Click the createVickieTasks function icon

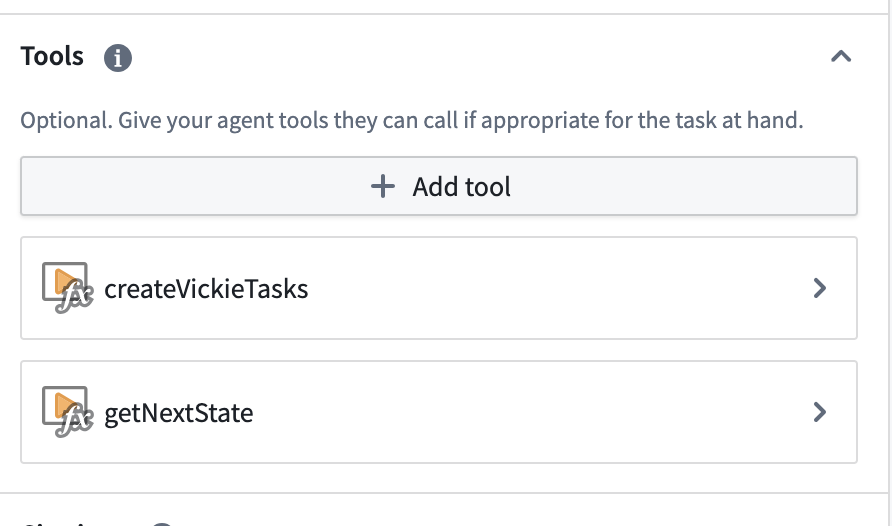coord(67,288)
